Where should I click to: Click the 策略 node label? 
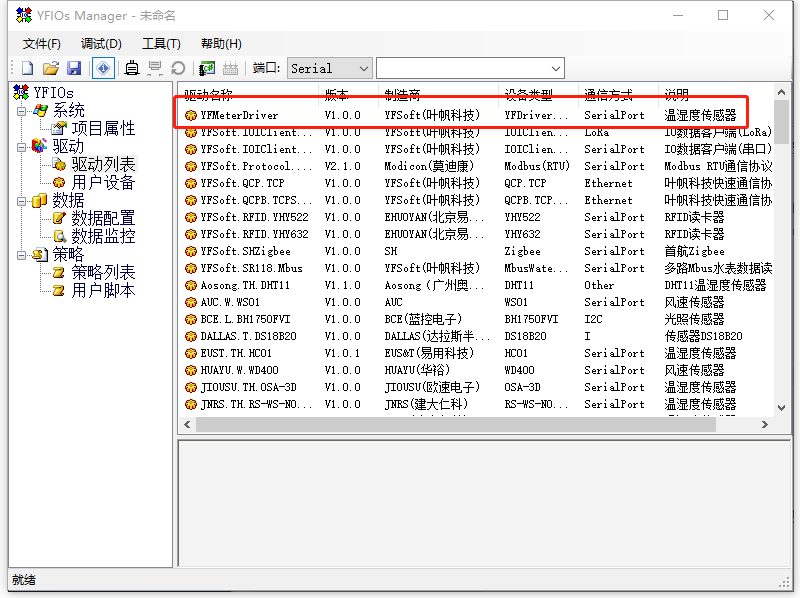68,254
